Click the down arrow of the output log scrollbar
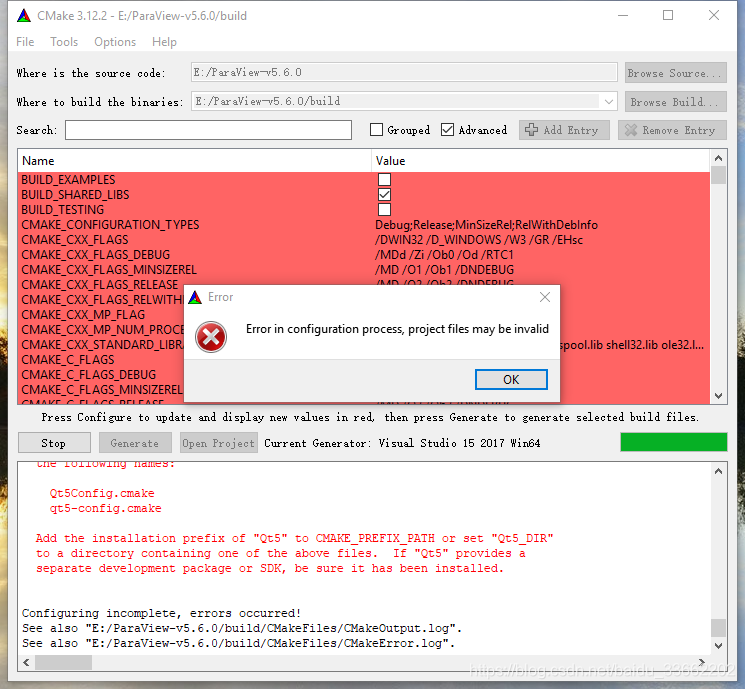Screen dimensions: 745x689 (x=718, y=646)
